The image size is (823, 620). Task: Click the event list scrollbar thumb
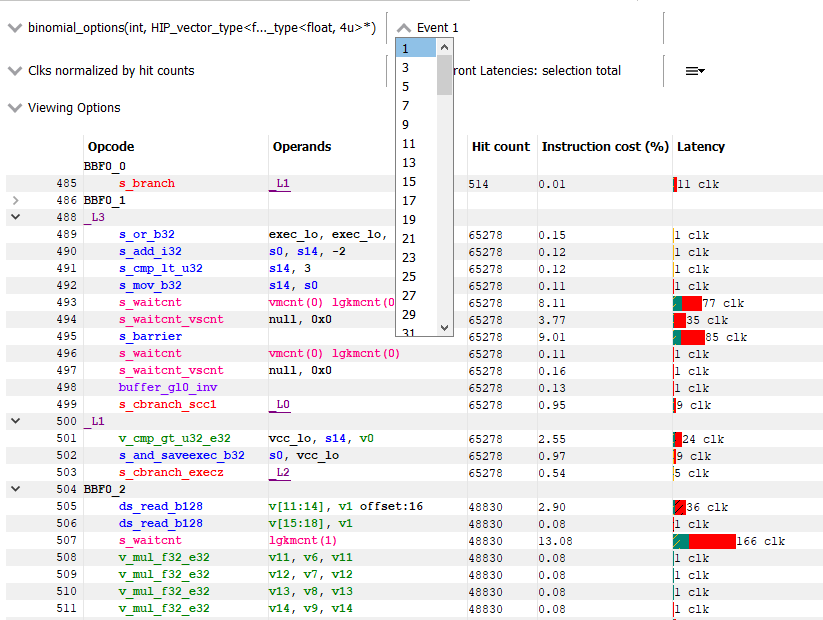[444, 75]
